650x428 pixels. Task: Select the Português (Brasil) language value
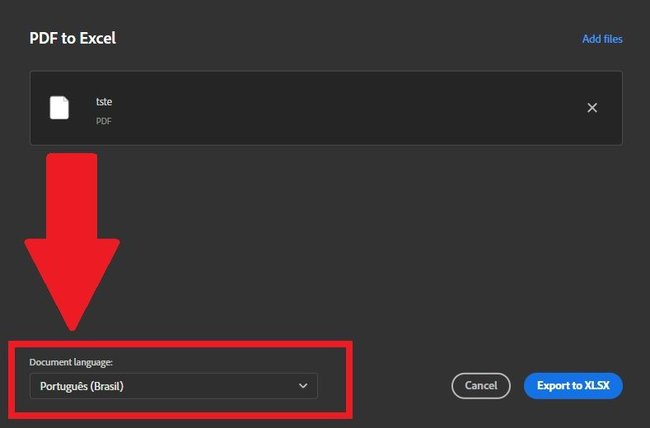82,386
